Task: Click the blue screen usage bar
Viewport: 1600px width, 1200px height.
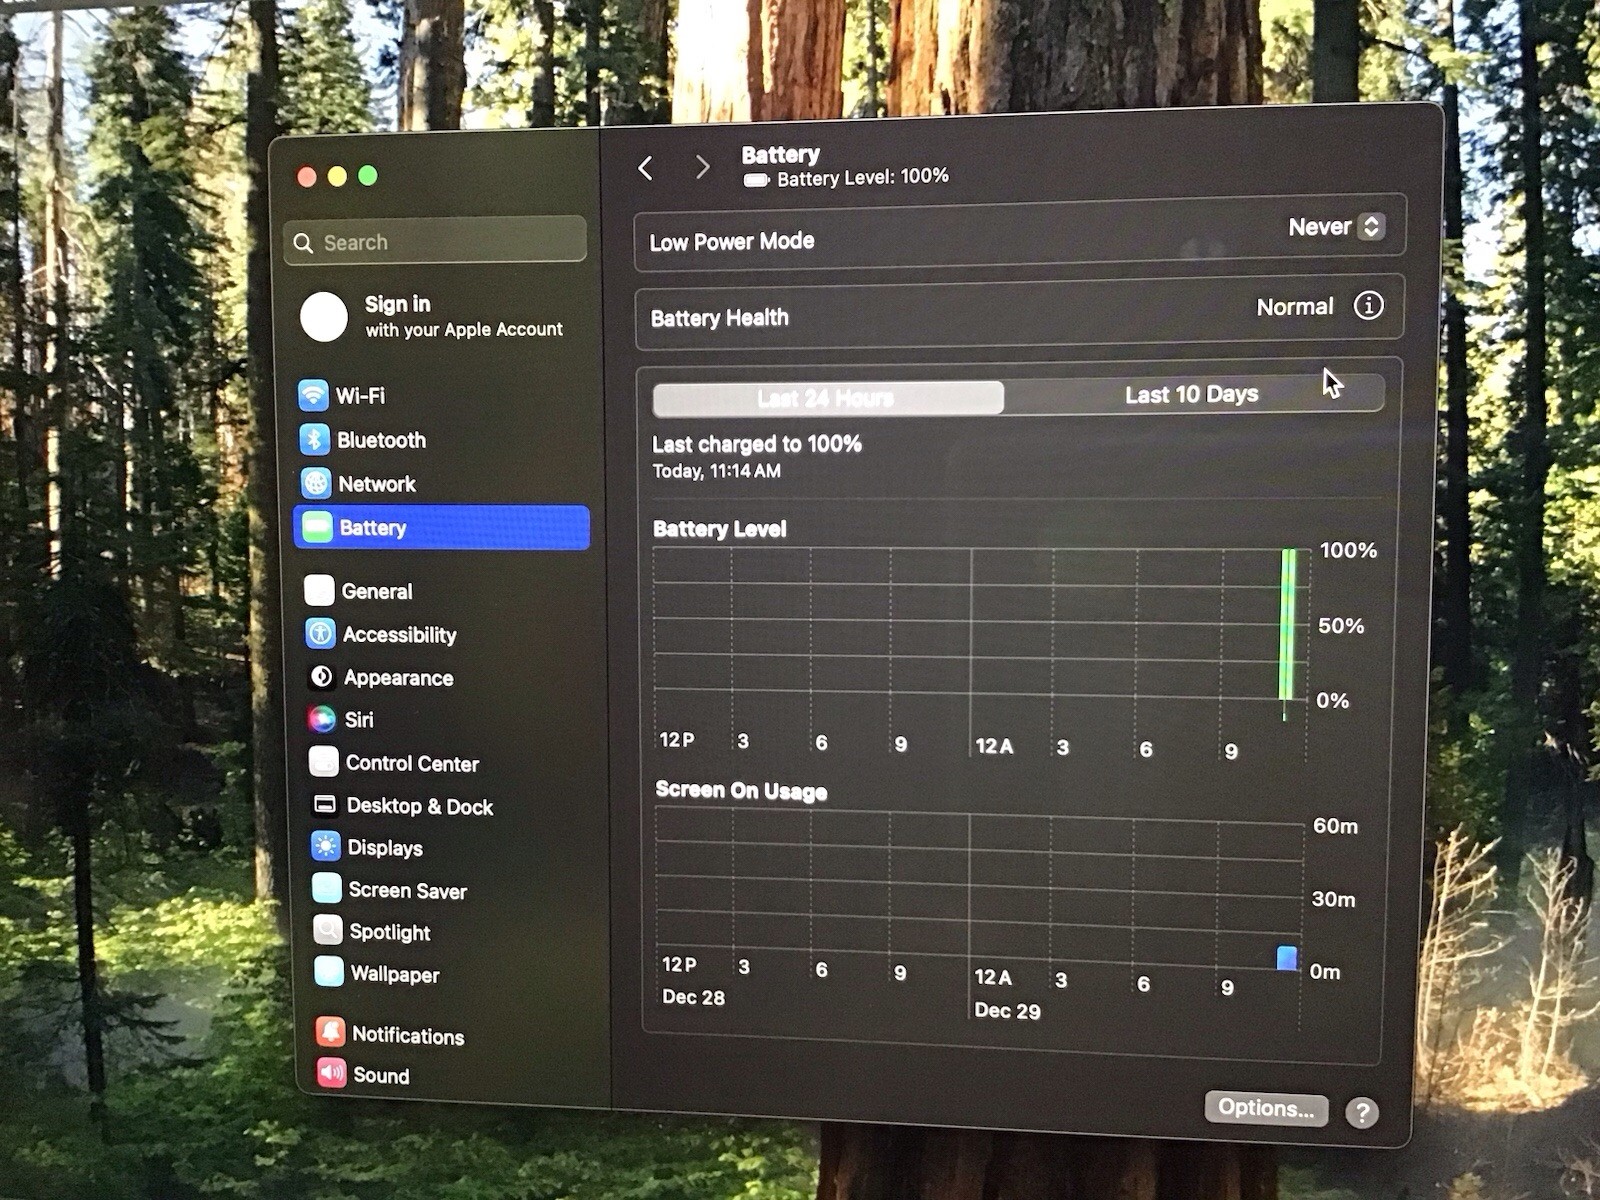Action: (1288, 957)
